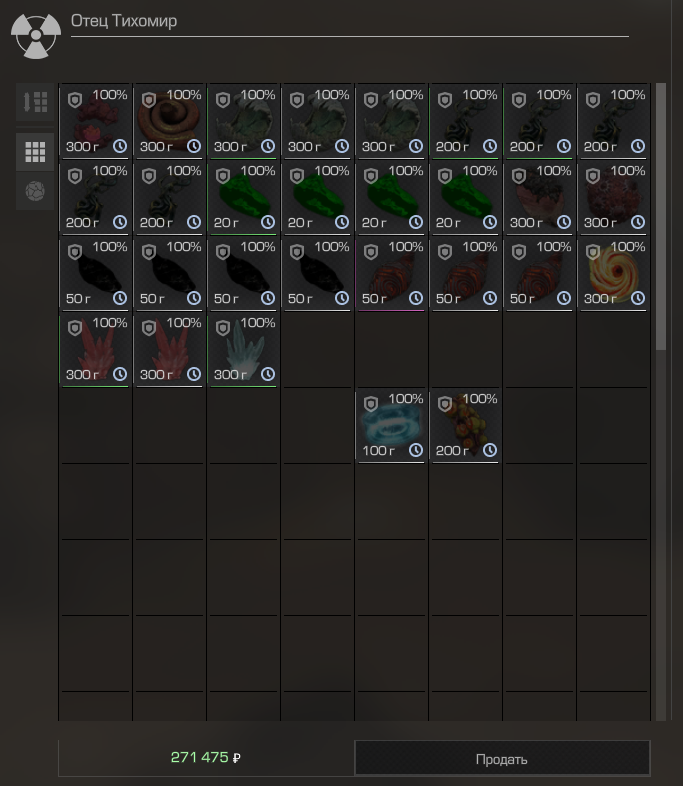Select the brown spiral artifact 300 g

(169, 121)
